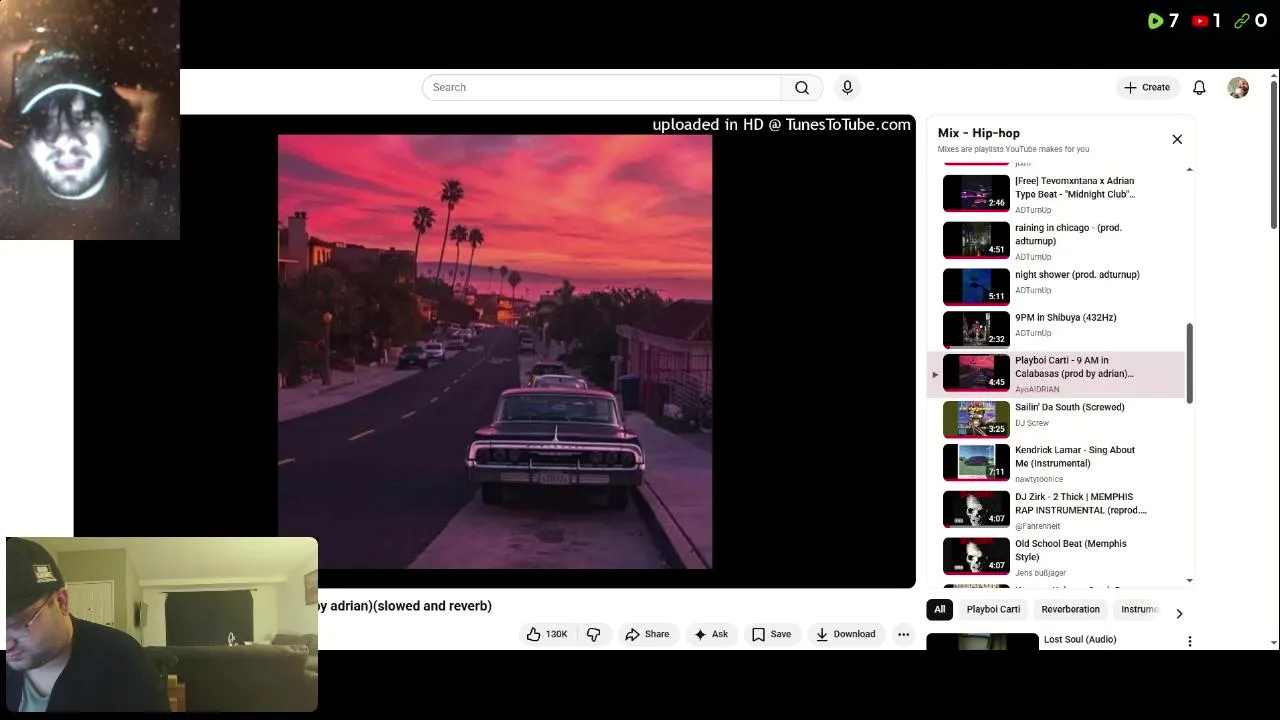Dislike the video

pyautogui.click(x=594, y=634)
